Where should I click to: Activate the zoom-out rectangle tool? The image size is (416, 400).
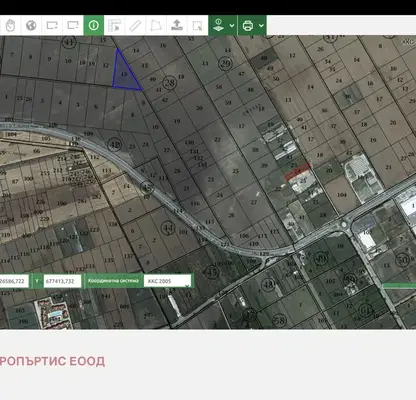[x=73, y=25]
